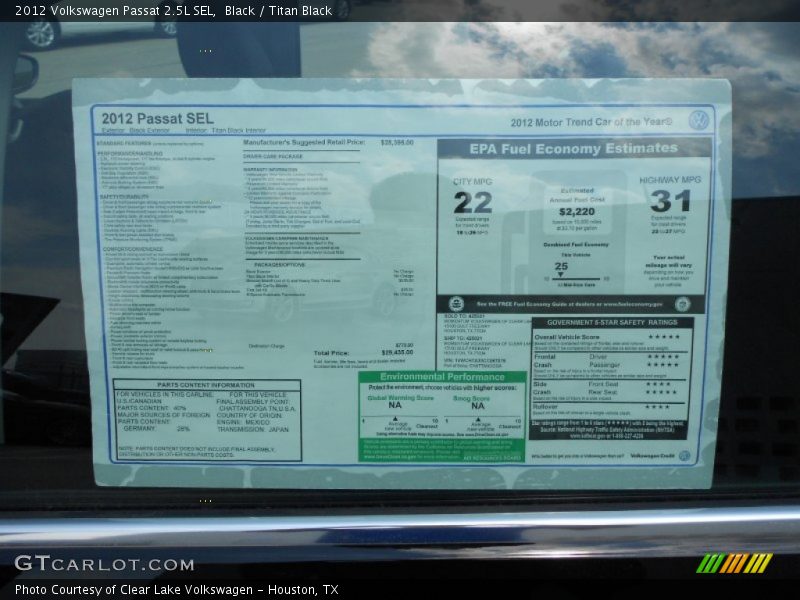Viewport: 800px width, 600px height.
Task: Click the colored stripes GTCarLot logo
Action: pyautogui.click(x=734, y=563)
